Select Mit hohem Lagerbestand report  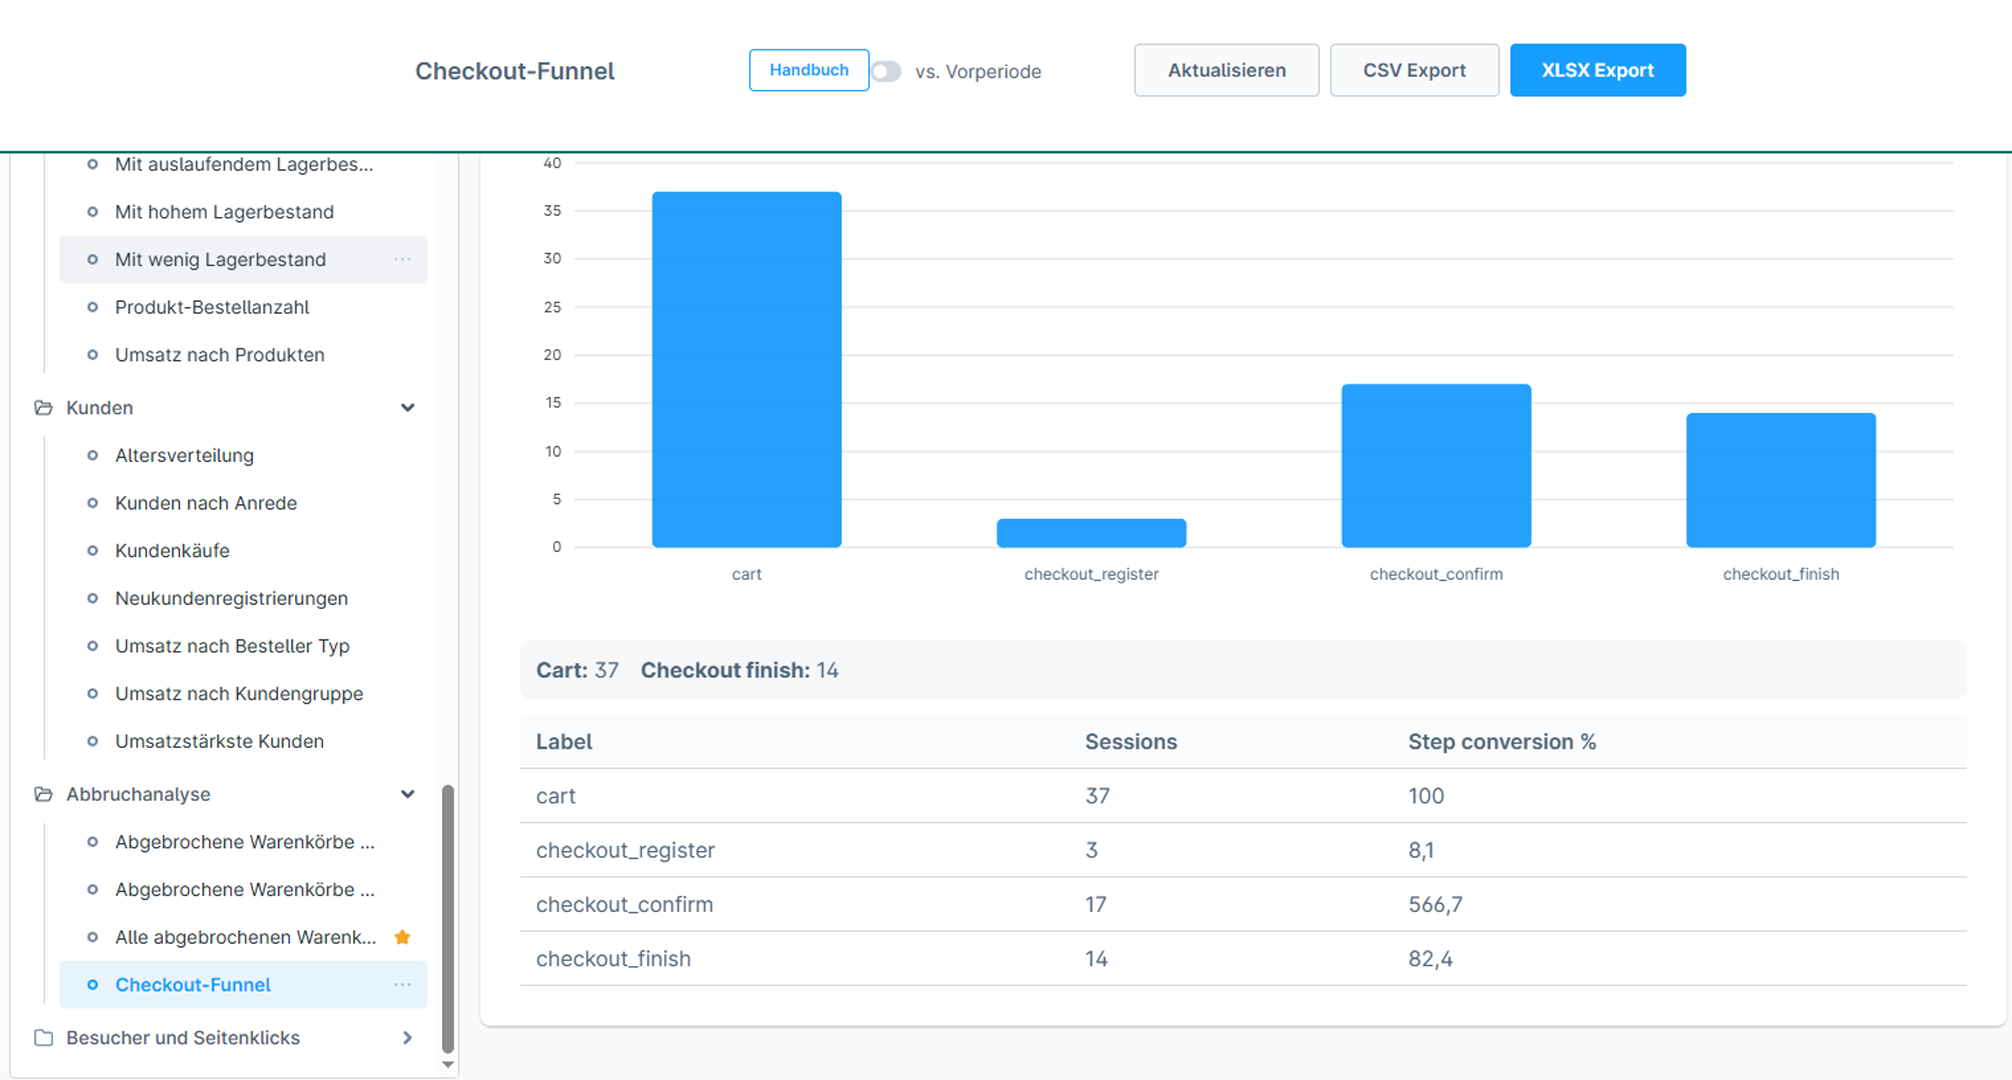click(x=224, y=212)
